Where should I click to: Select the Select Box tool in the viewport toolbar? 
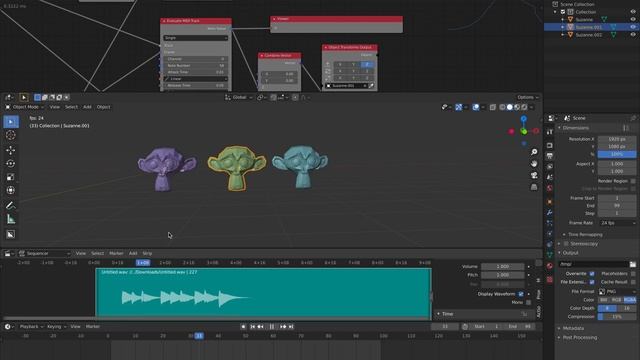11,122
